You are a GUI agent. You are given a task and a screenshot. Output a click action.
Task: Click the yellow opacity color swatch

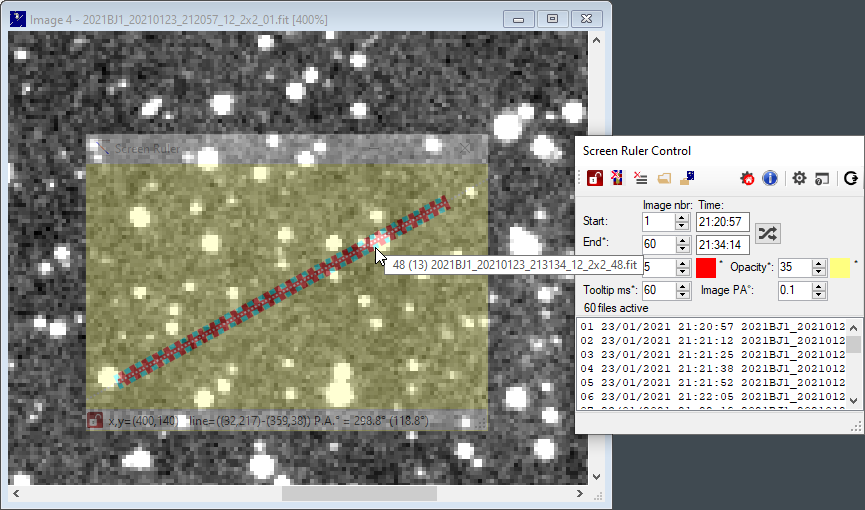(x=840, y=268)
